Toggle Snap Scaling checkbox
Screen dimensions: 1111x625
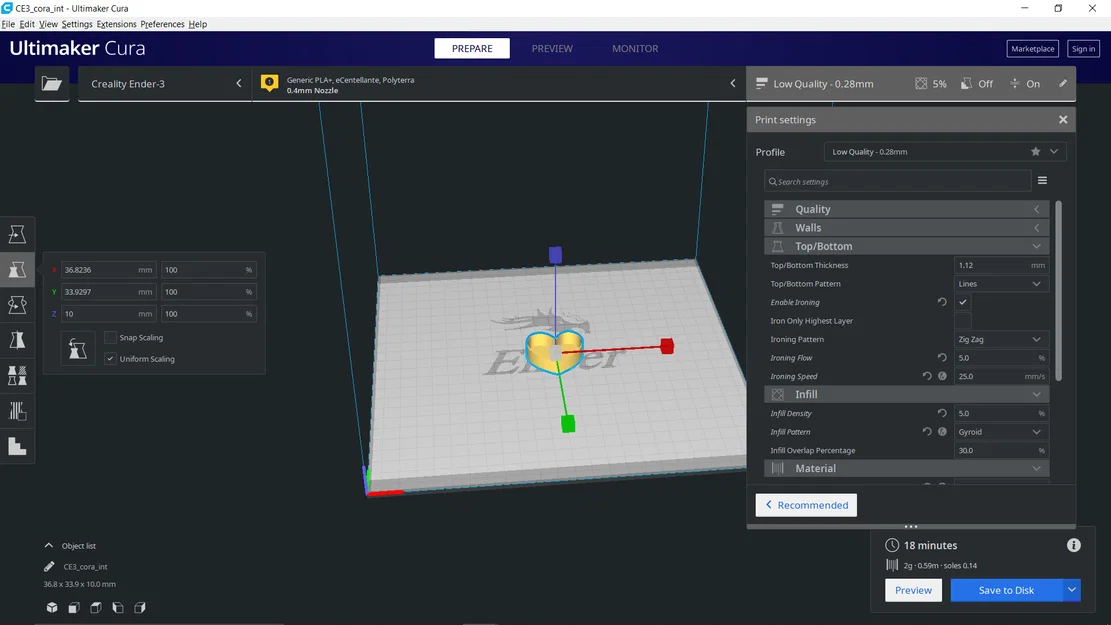click(x=110, y=337)
